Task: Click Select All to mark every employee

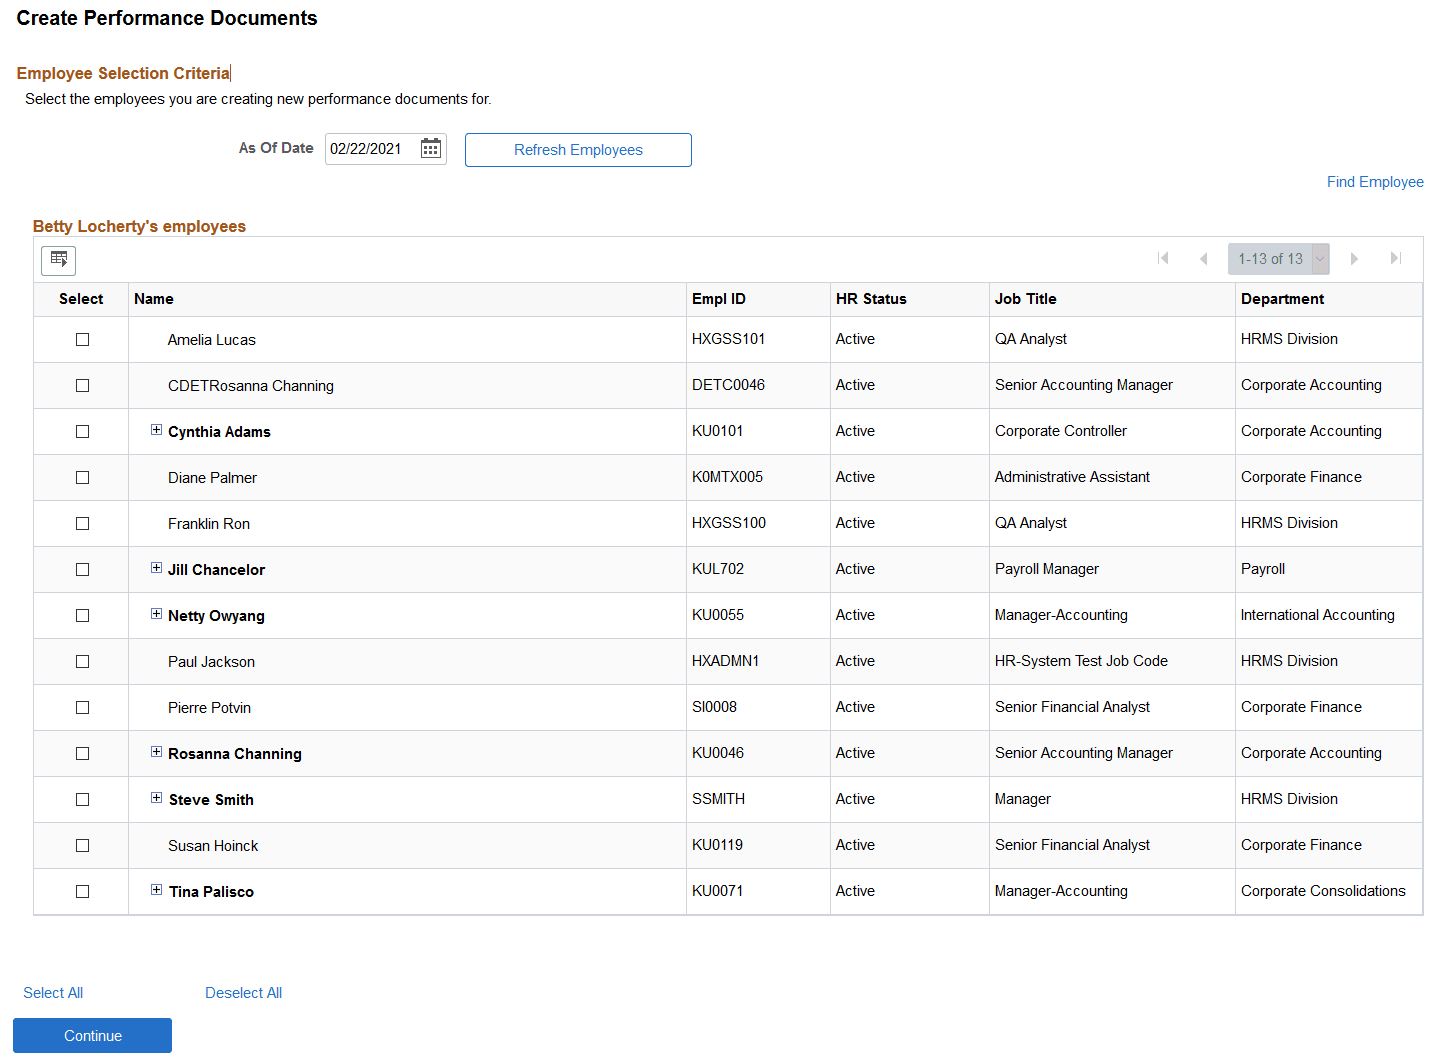Action: point(52,992)
